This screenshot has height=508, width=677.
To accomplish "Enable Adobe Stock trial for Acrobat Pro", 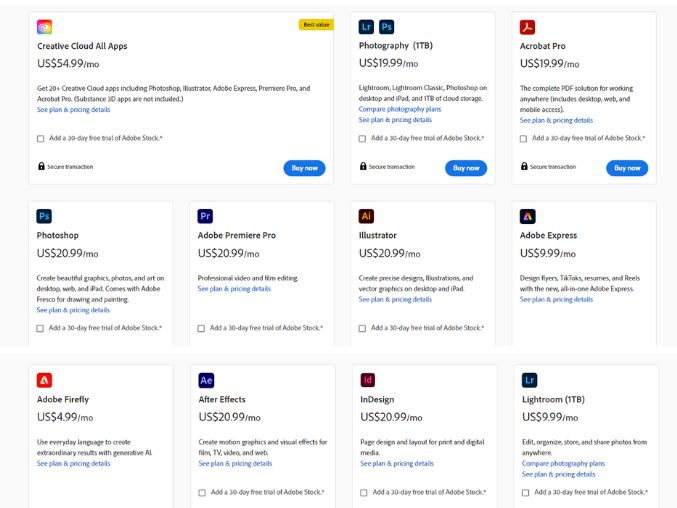I will pos(523,139).
